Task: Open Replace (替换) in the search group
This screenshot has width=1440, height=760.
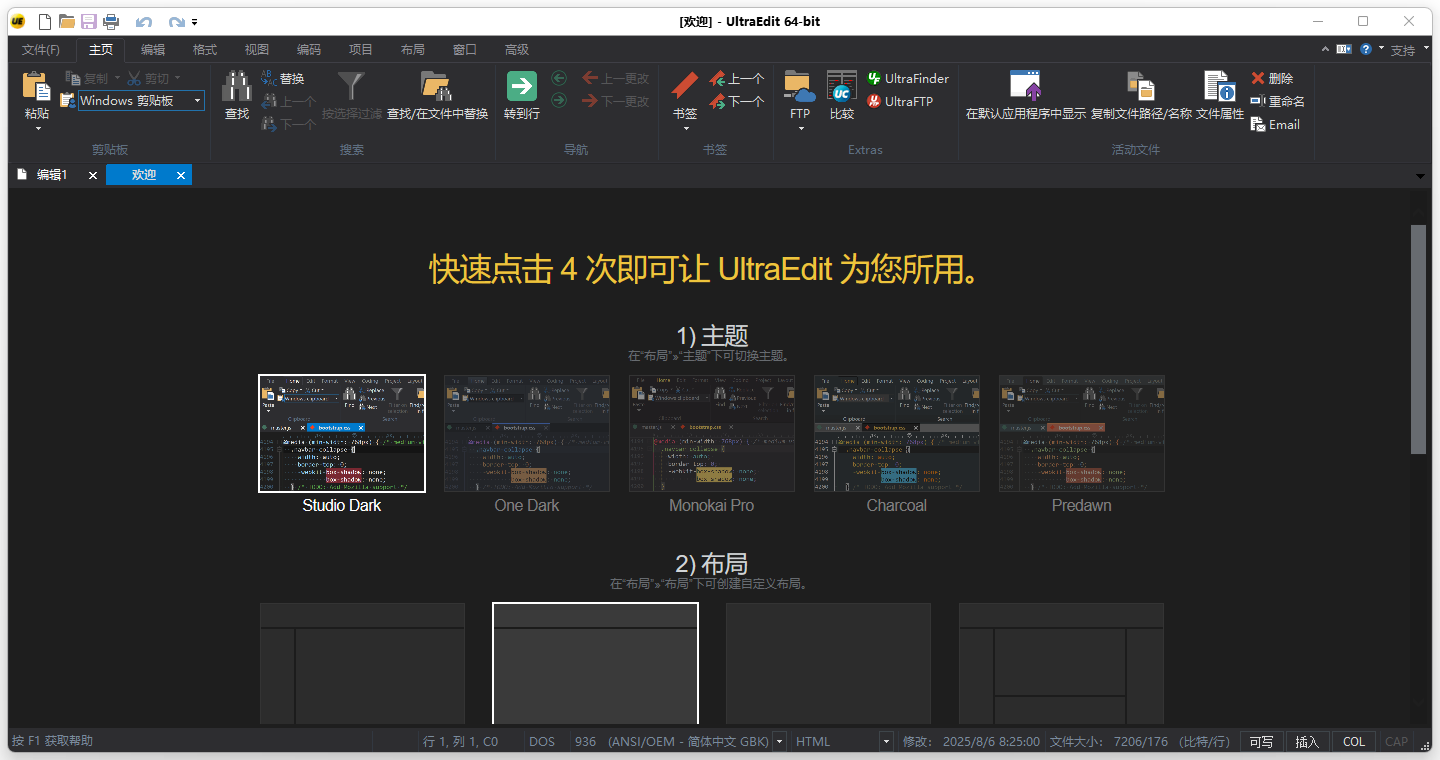Action: coord(283,78)
